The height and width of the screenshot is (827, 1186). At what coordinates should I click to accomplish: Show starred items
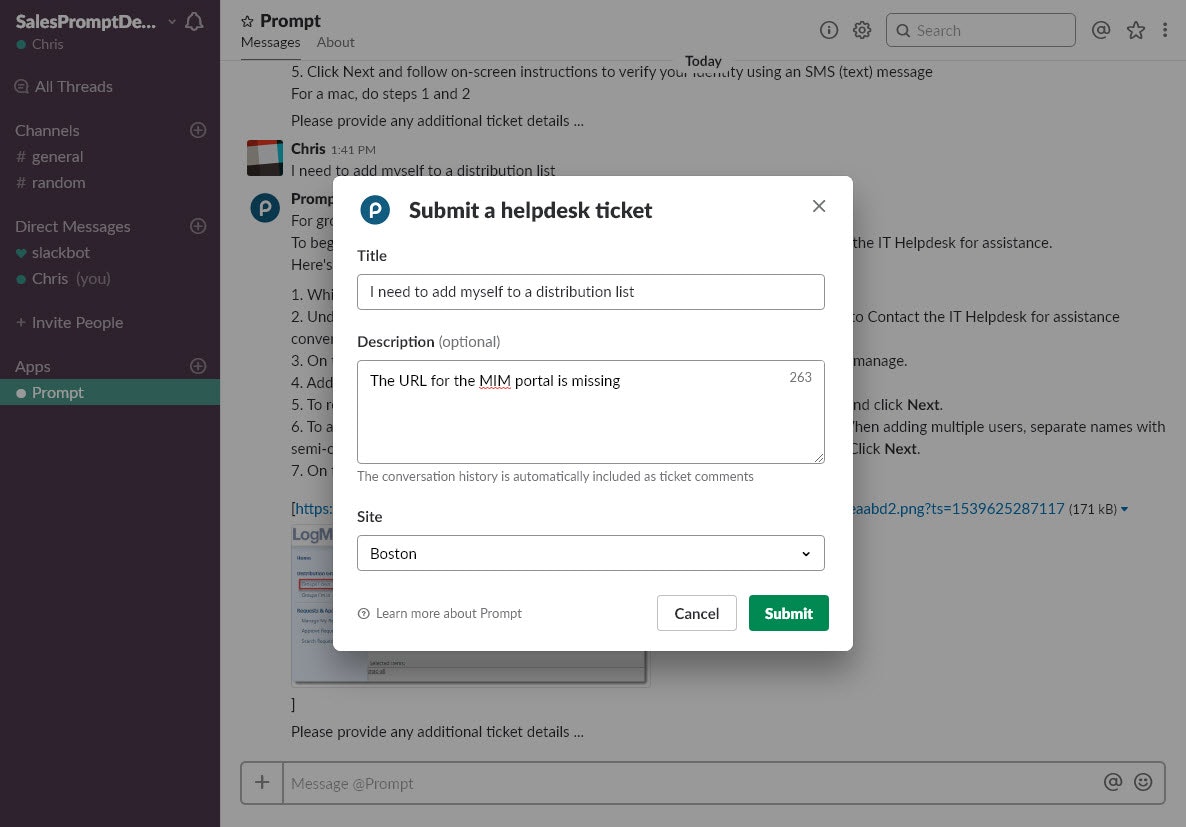point(1135,30)
